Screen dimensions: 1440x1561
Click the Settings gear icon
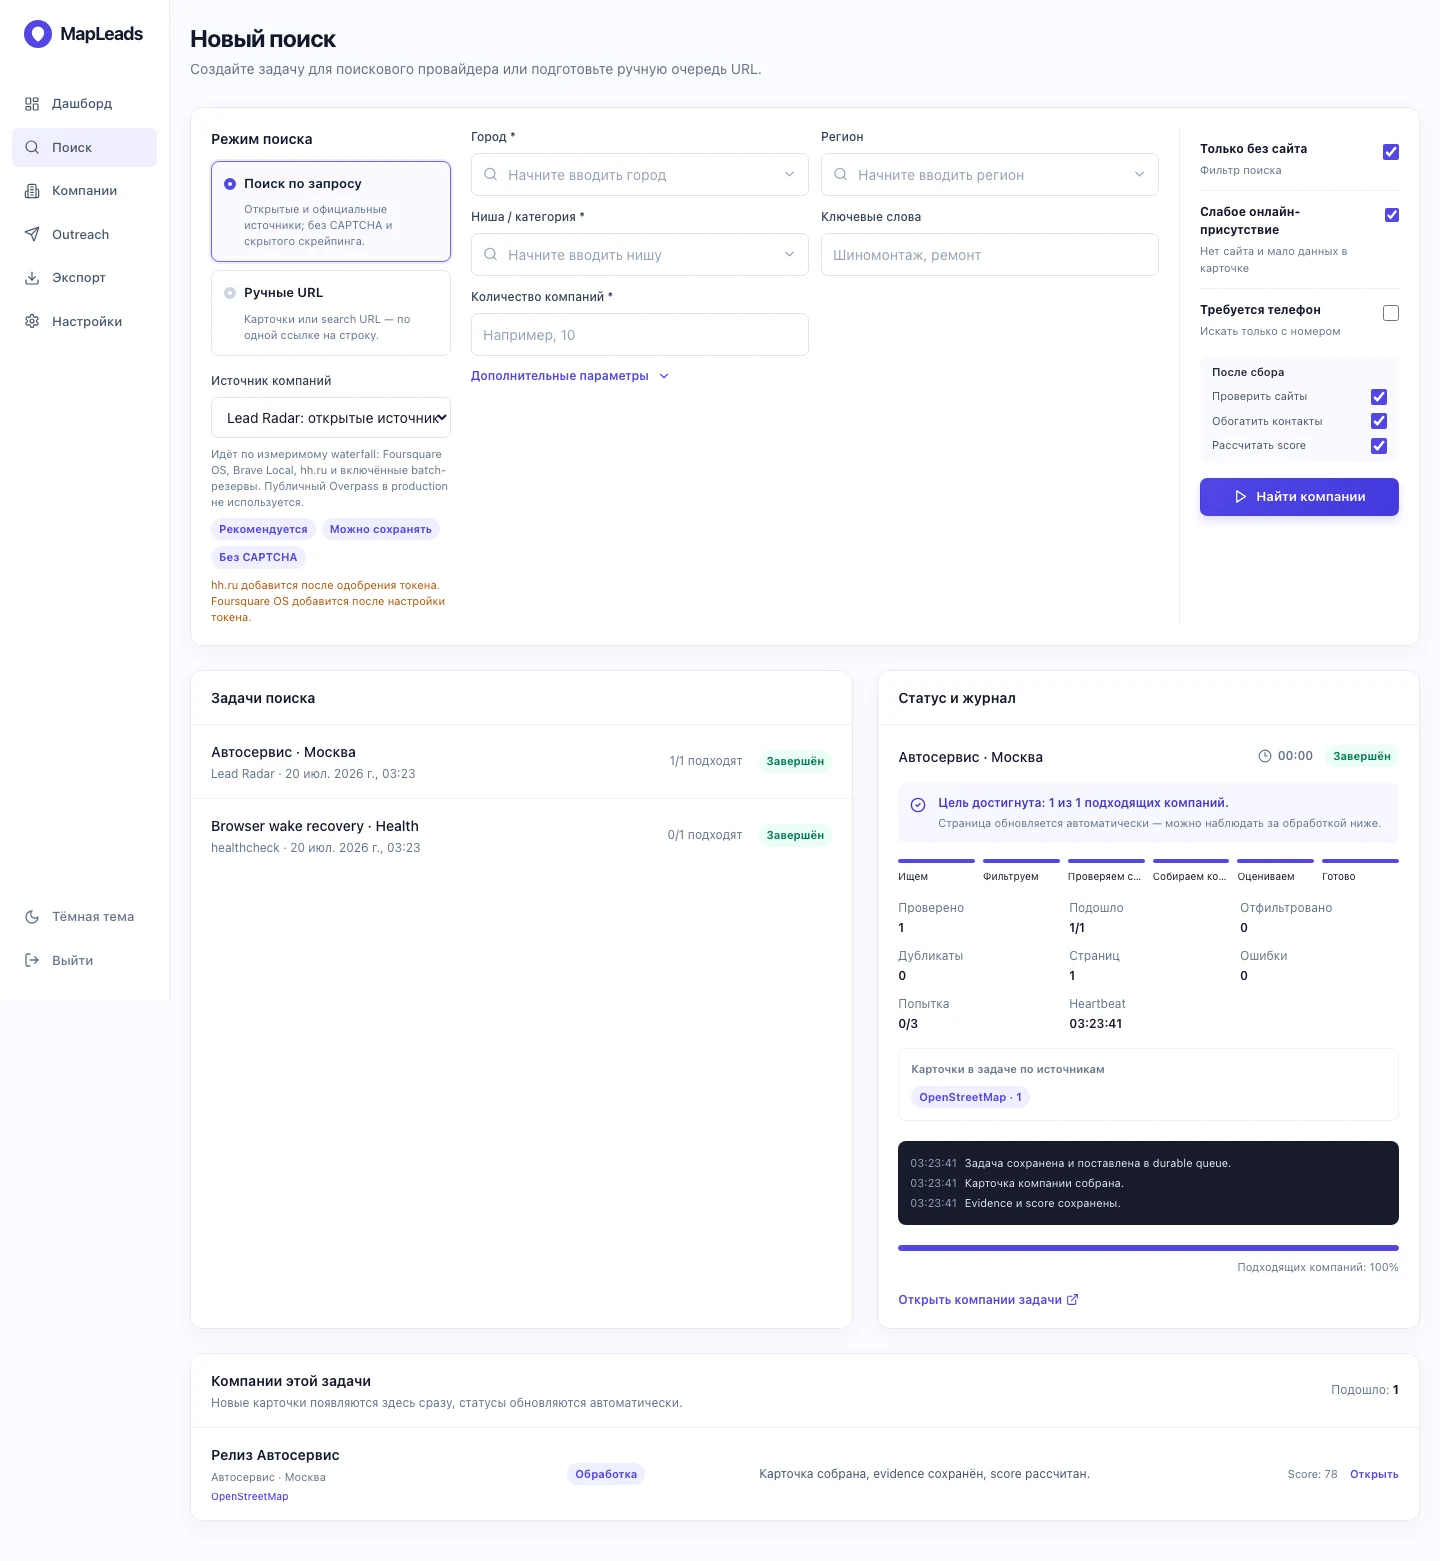[x=32, y=322]
